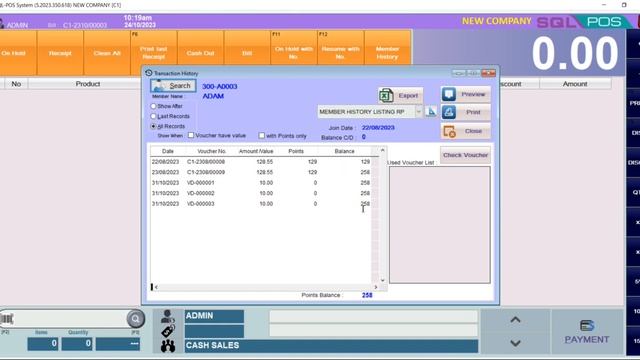Close the Transaction History dialog with red X
The image size is (640, 360).
[x=488, y=73]
